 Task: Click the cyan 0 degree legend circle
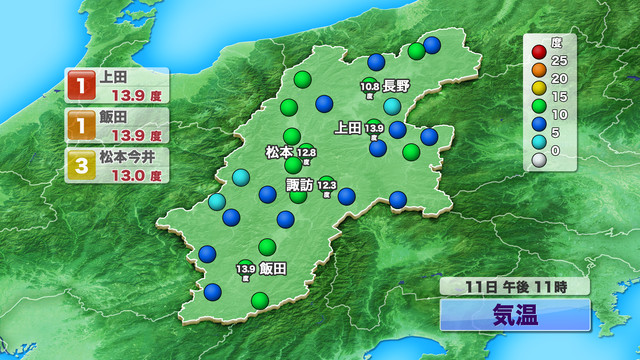539,142
